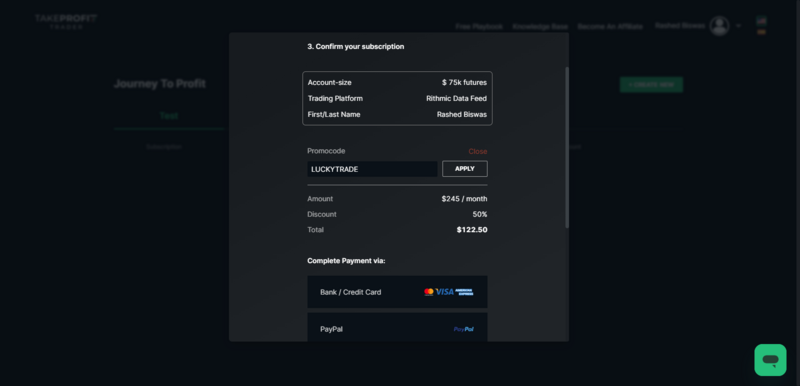
Task: Click the user avatar icon
Action: pyautogui.click(x=719, y=26)
